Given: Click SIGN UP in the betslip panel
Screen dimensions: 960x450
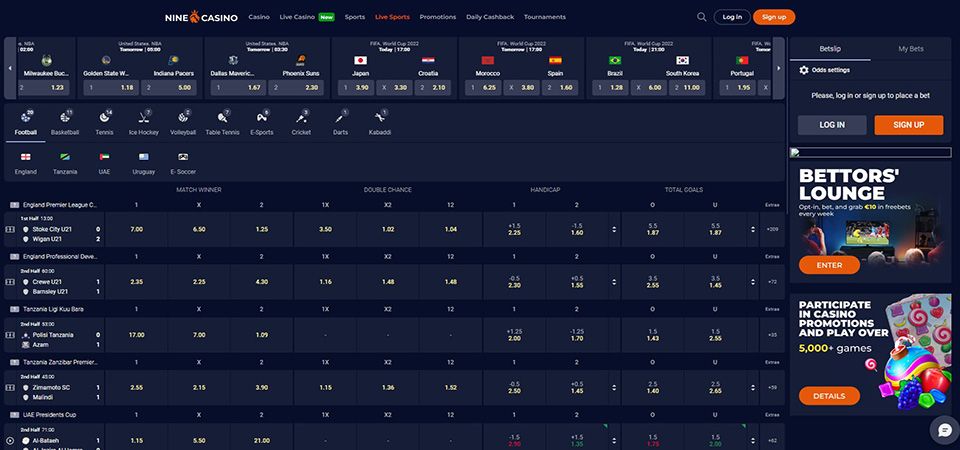Looking at the screenshot, I should (x=909, y=125).
